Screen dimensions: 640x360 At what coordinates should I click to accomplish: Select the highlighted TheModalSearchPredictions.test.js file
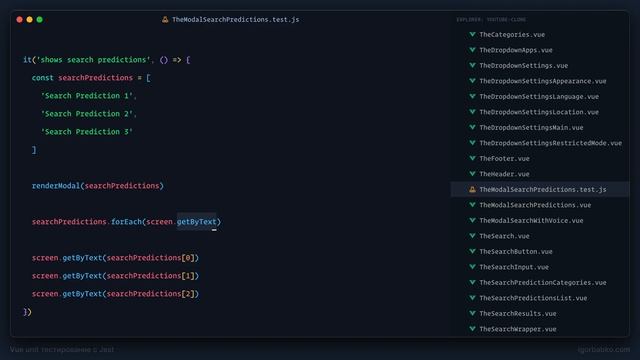(x=540, y=189)
